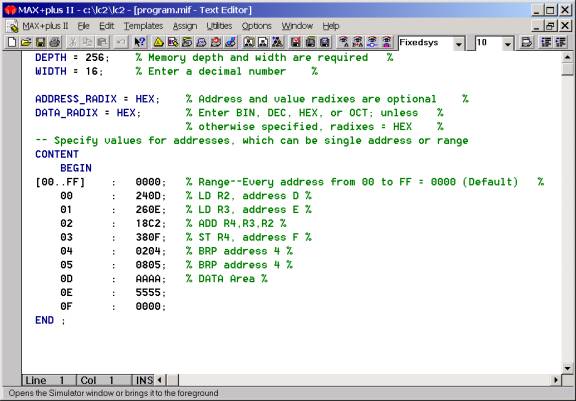The image size is (576, 401).
Task: Click the horizontal scrollbar right arrow
Action: coord(556,380)
